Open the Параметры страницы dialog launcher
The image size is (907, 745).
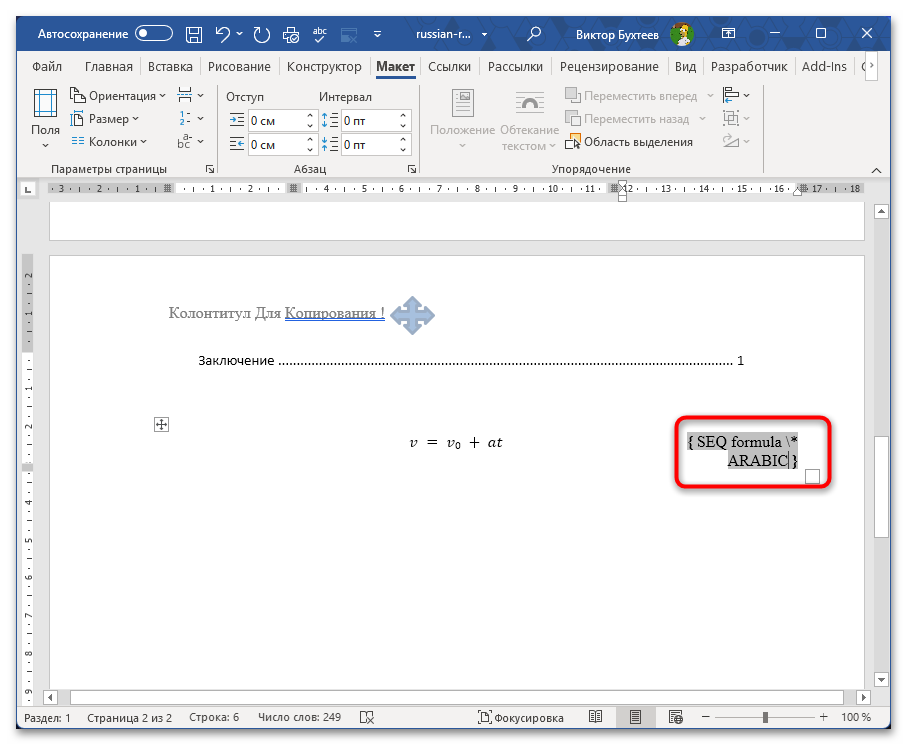click(210, 169)
